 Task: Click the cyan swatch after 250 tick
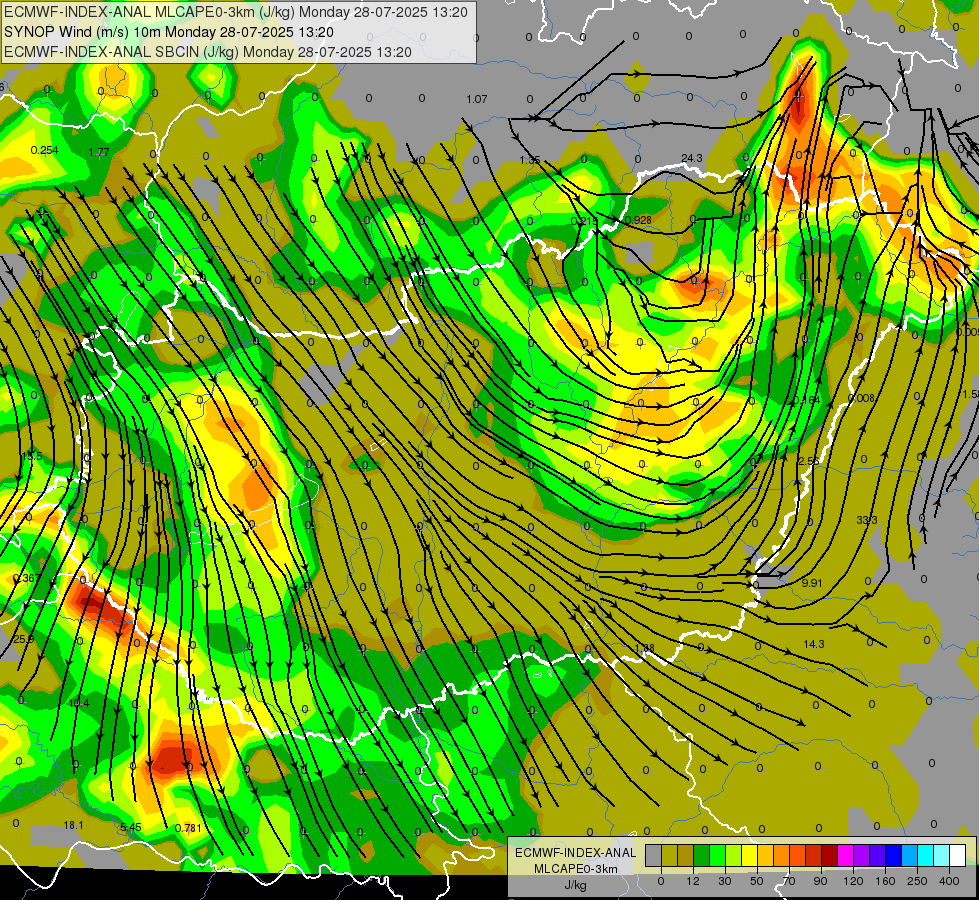(x=927, y=855)
